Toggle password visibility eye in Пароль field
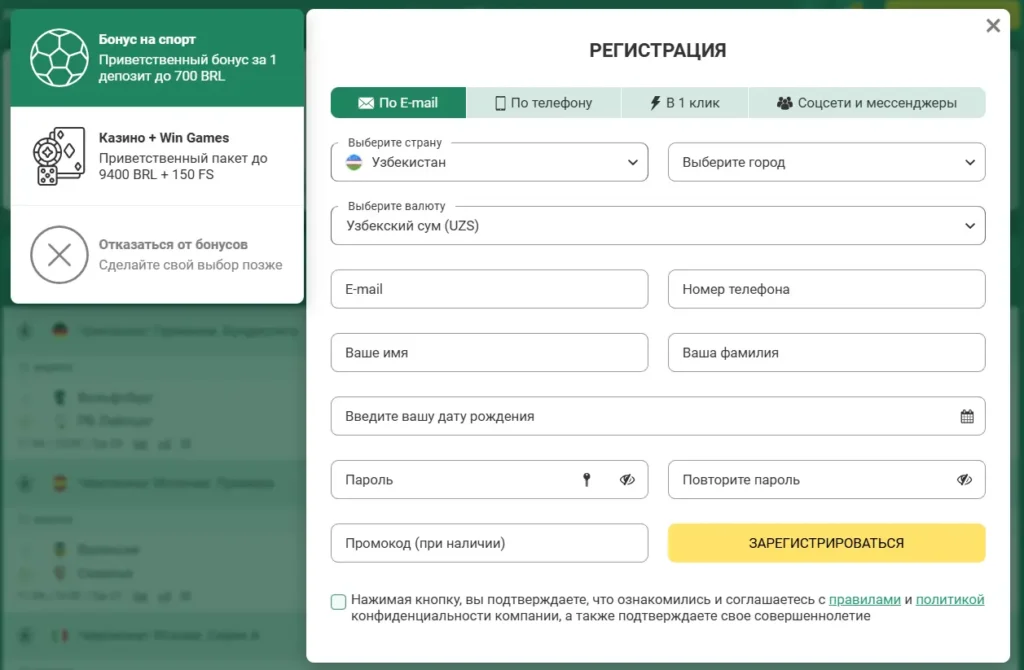 click(x=627, y=480)
